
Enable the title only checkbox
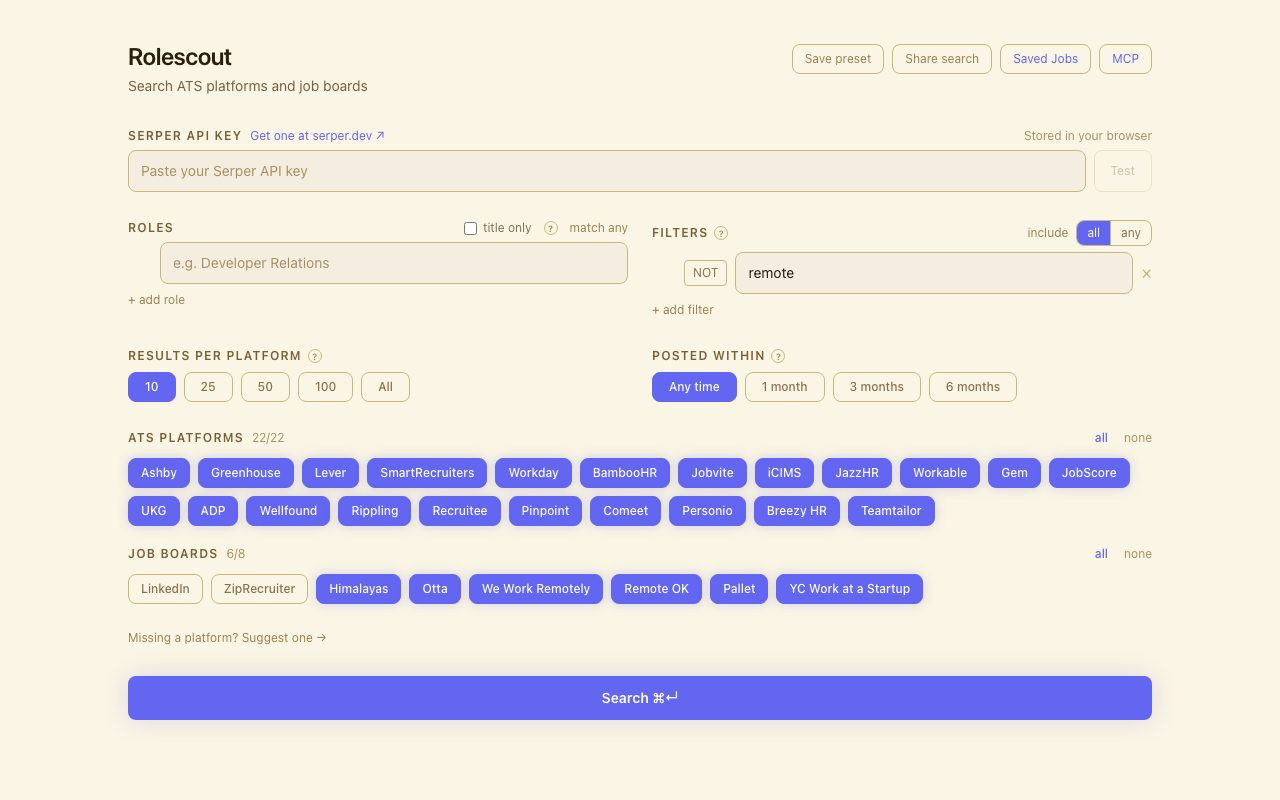(x=470, y=228)
